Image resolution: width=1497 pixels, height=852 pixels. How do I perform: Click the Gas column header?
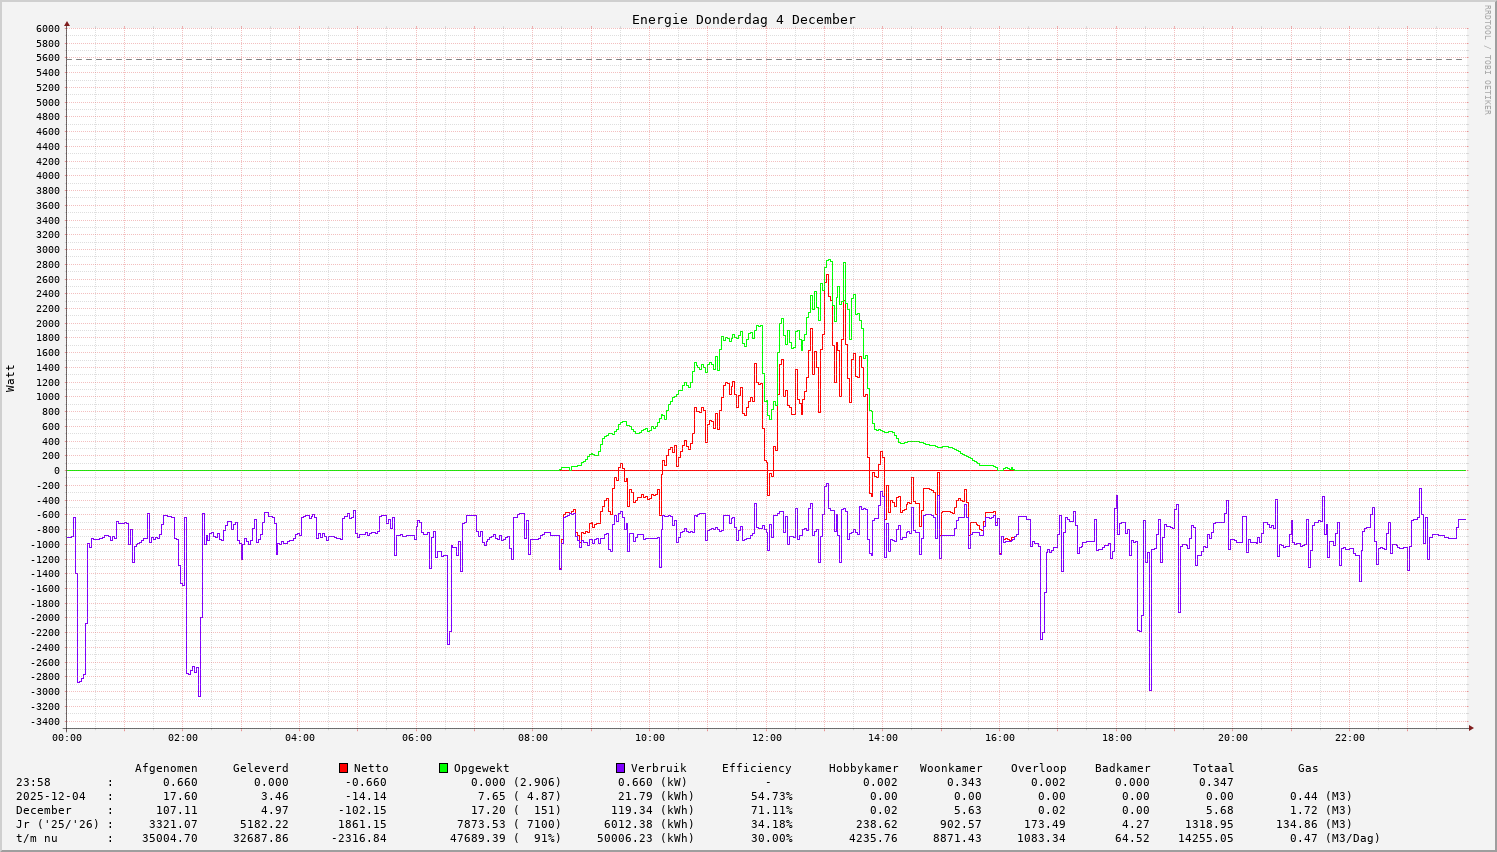(x=1308, y=768)
